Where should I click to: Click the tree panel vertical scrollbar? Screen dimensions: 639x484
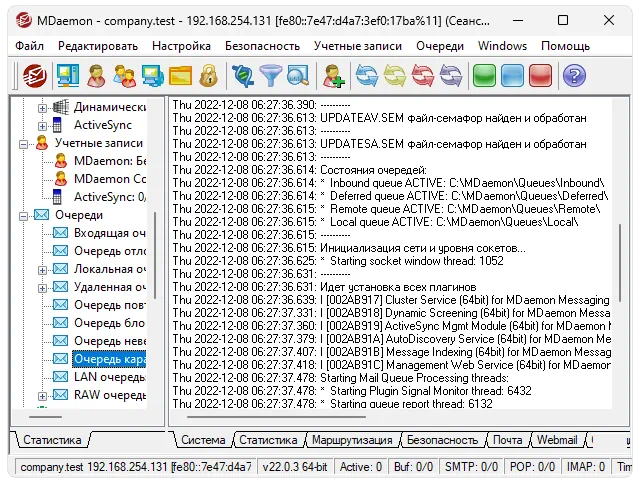tap(155, 255)
